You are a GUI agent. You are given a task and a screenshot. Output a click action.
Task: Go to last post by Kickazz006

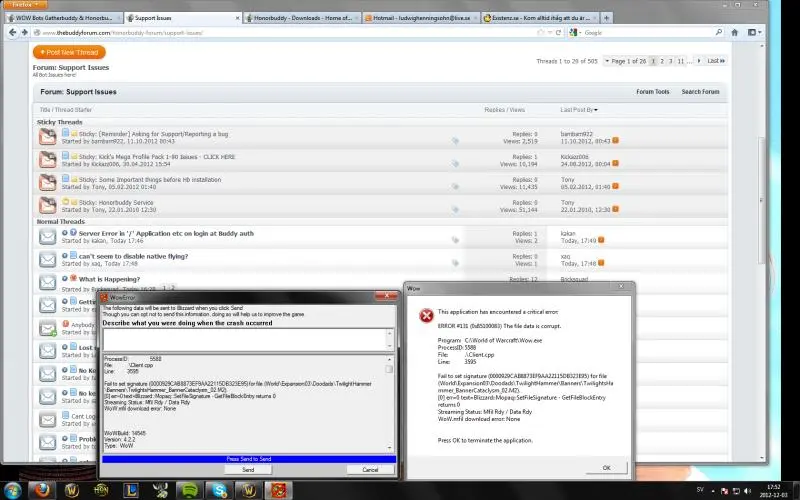coord(615,164)
